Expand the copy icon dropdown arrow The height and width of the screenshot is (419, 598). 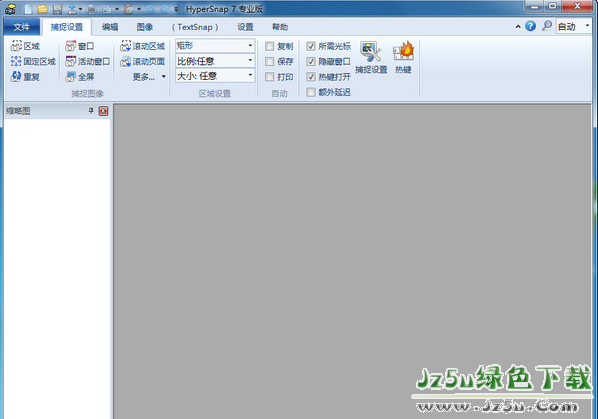117,9
